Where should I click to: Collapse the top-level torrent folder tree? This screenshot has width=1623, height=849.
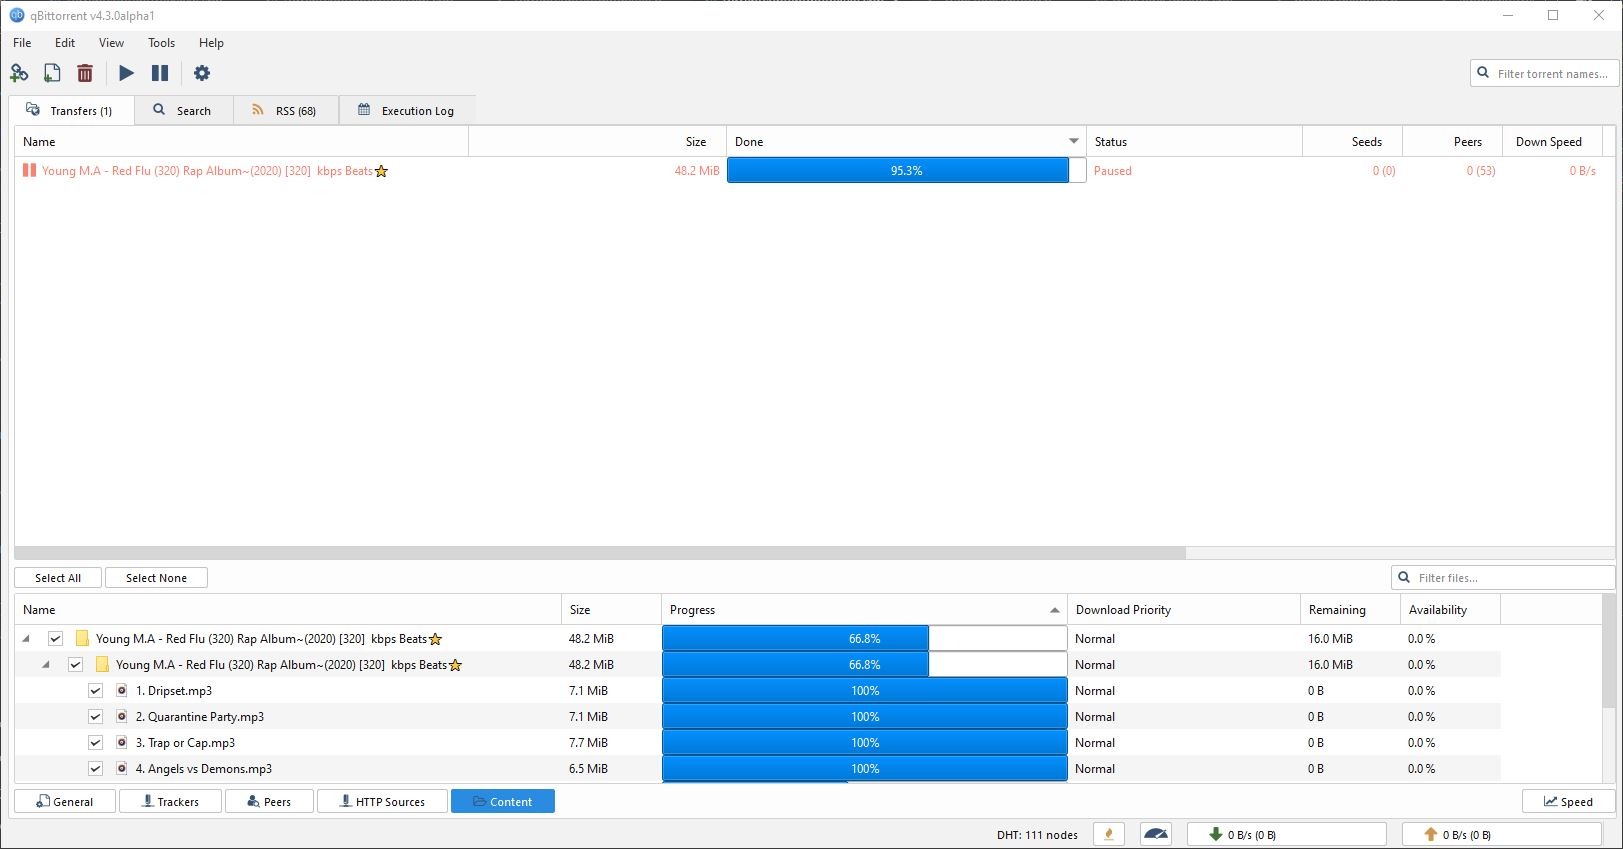point(26,639)
